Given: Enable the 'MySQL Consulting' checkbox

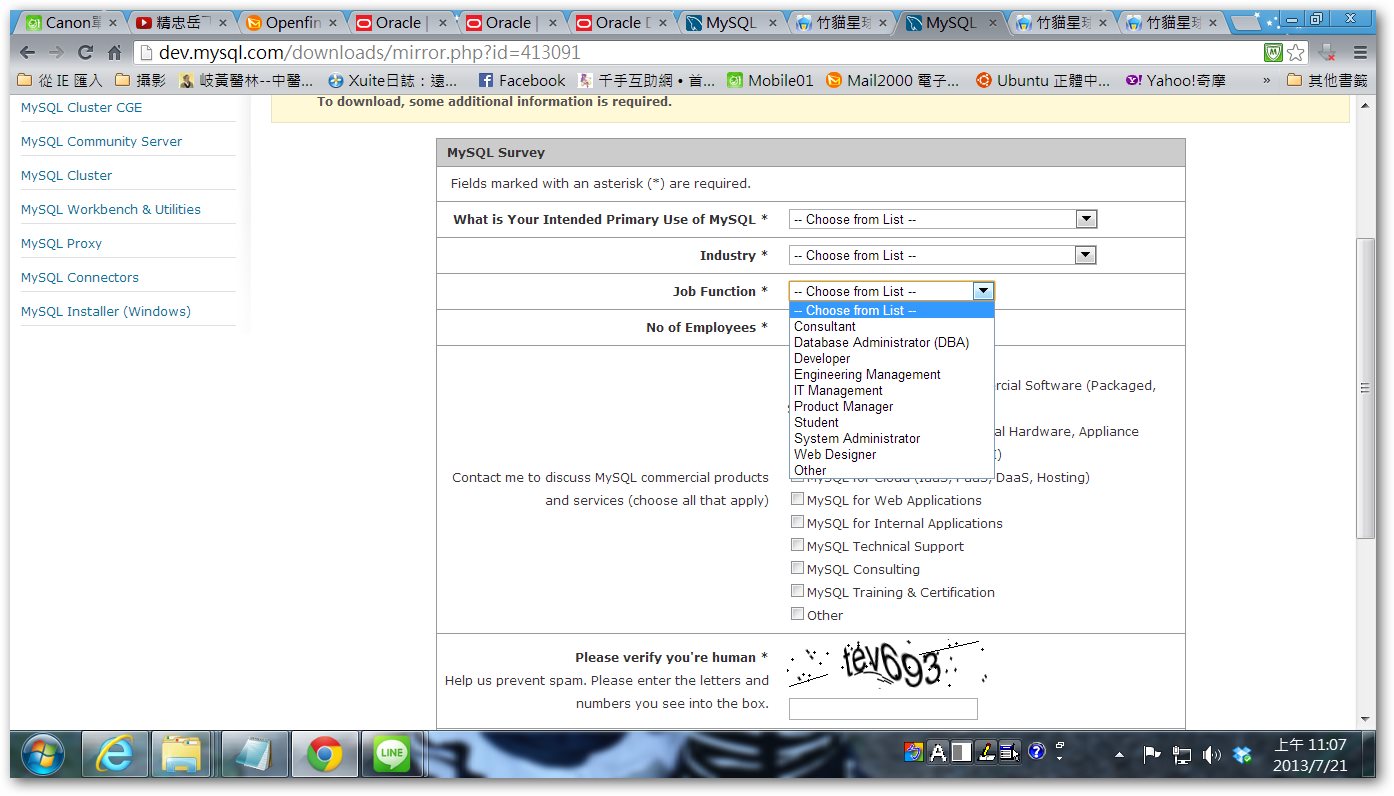Looking at the screenshot, I should pos(797,568).
